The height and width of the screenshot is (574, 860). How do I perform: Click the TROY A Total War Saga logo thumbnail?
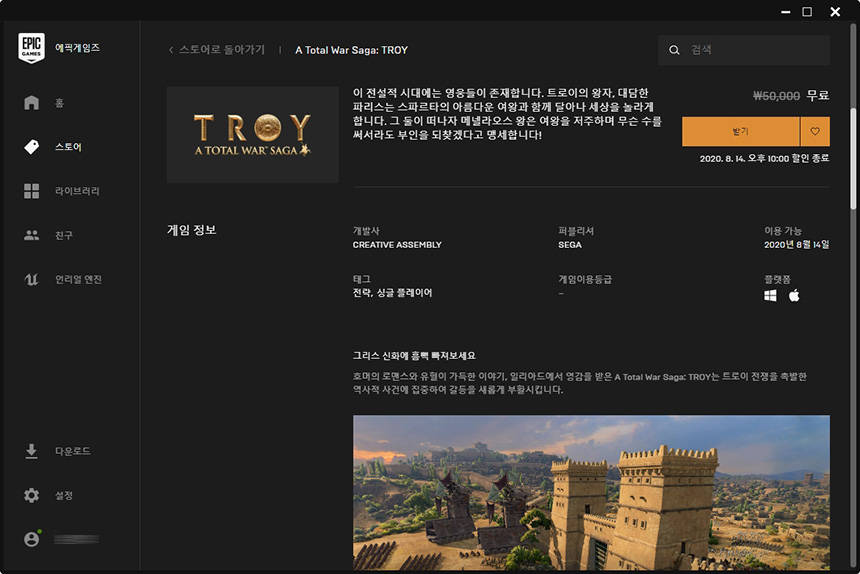coord(252,135)
